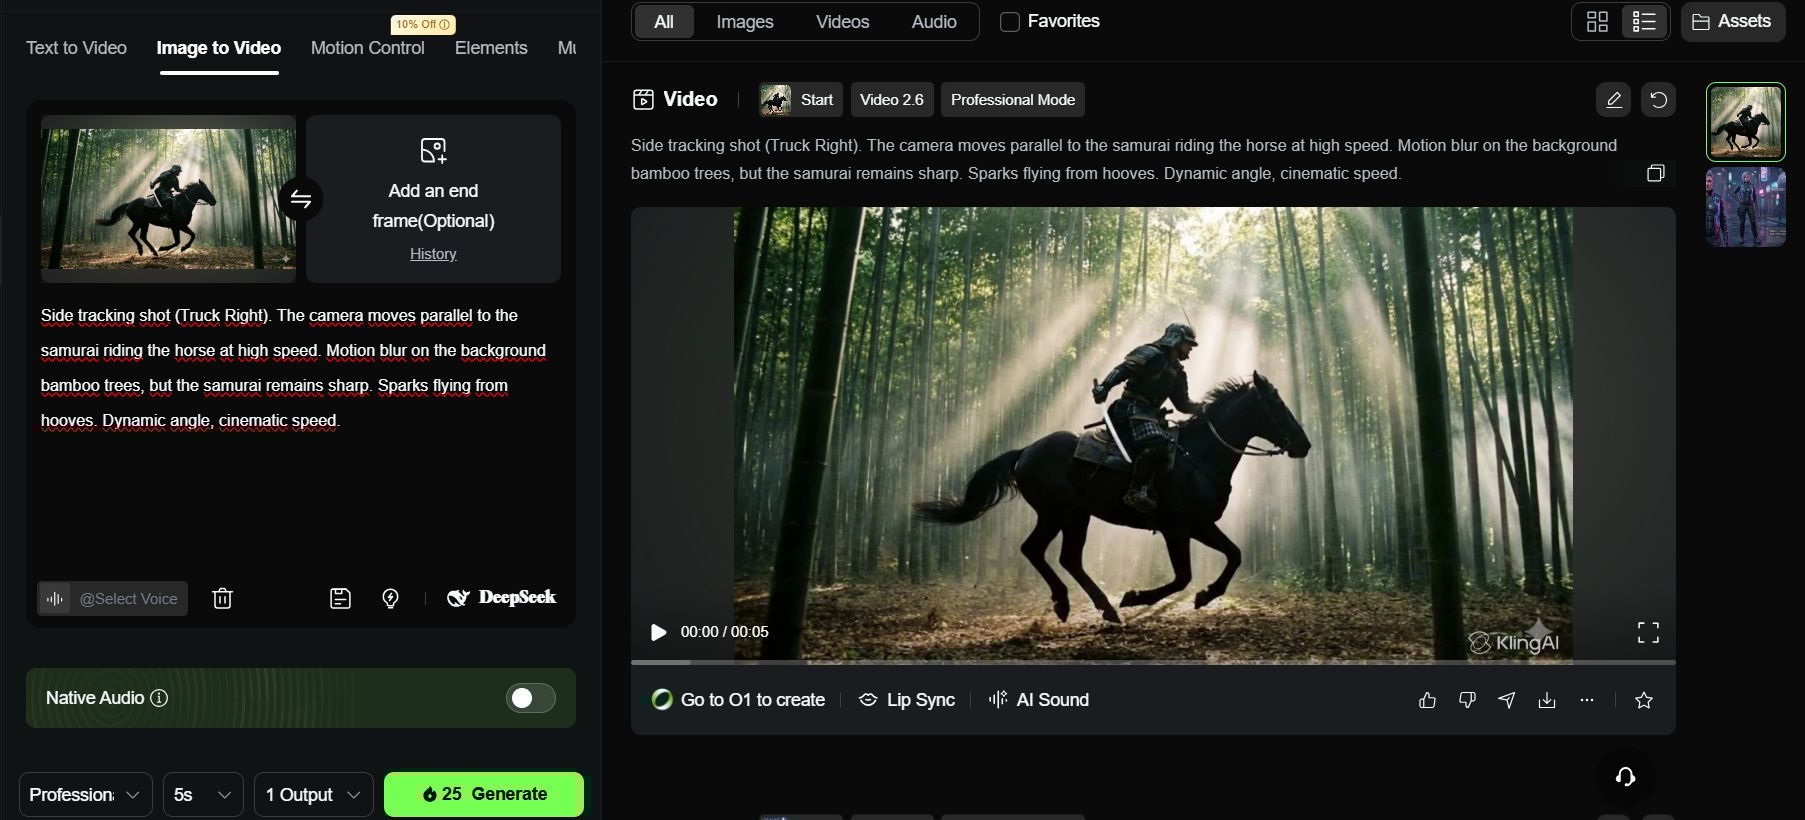Open the 5s duration dropdown

pos(203,795)
